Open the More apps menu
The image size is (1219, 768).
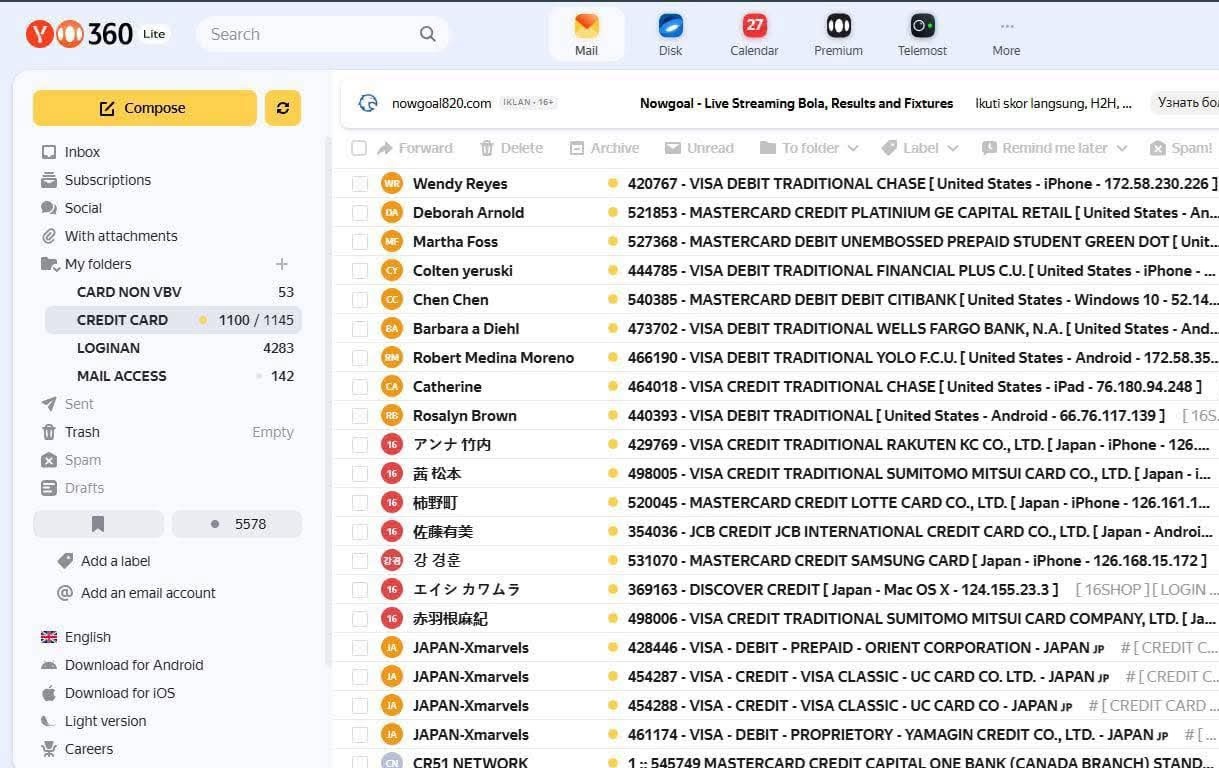[1006, 34]
